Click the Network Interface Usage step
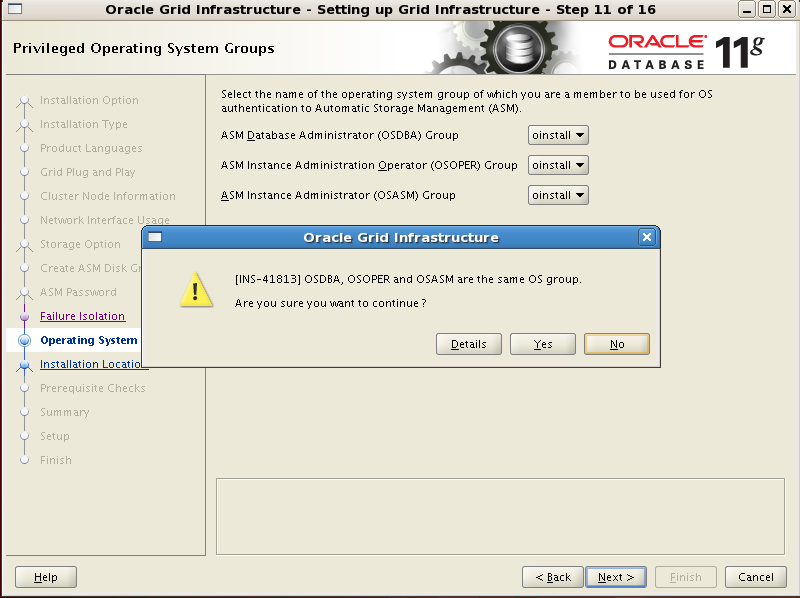This screenshot has width=800, height=598. 105,220
